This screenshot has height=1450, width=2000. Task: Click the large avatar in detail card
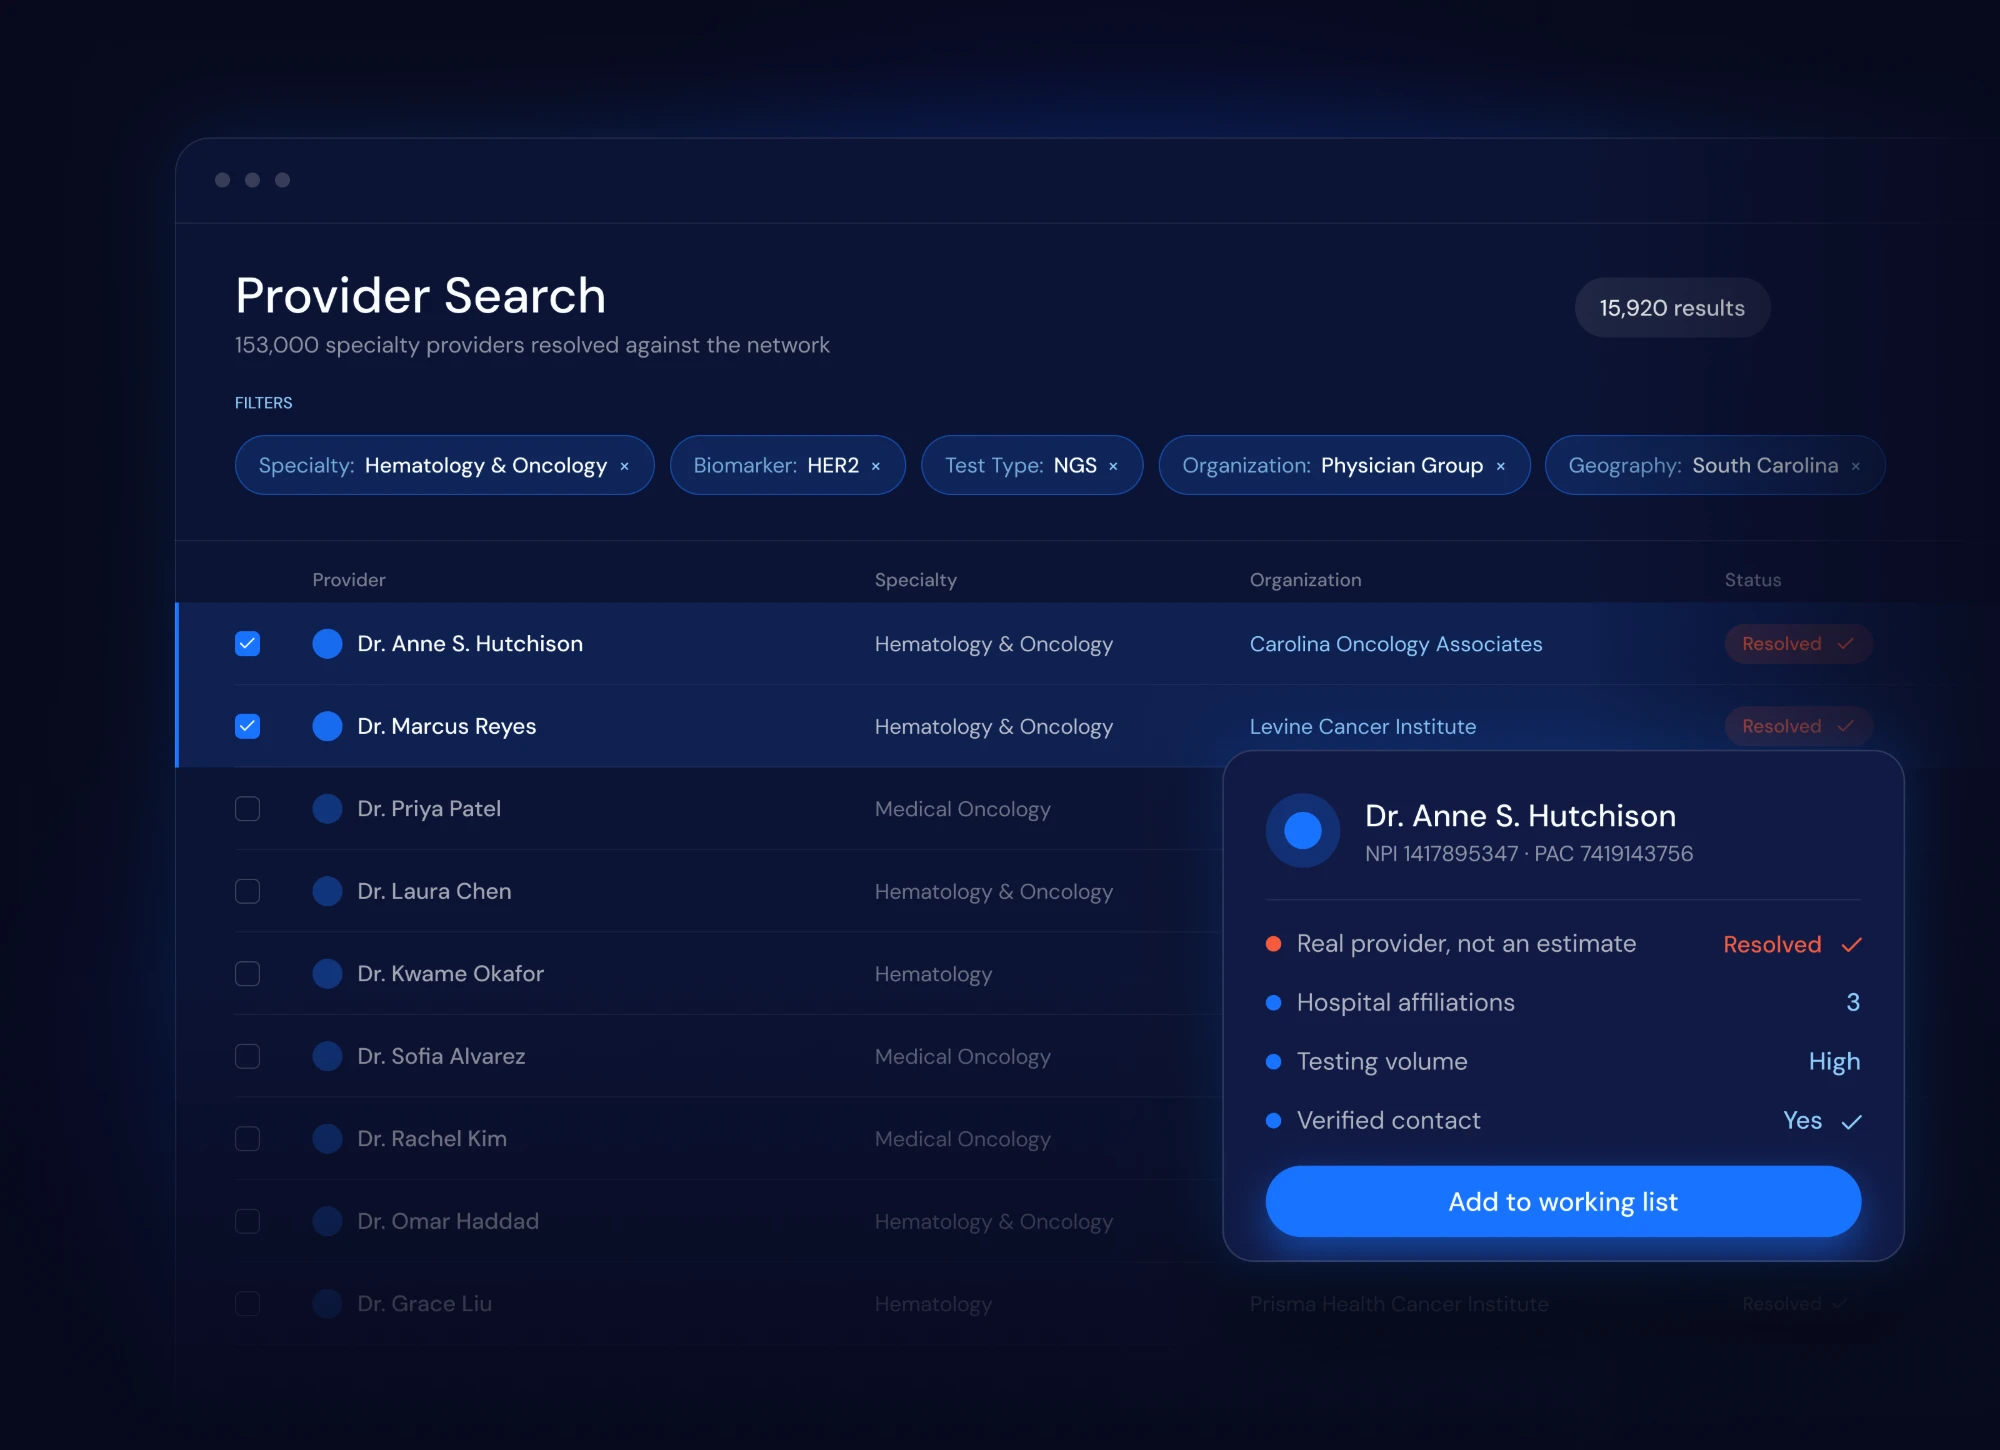pyautogui.click(x=1302, y=830)
